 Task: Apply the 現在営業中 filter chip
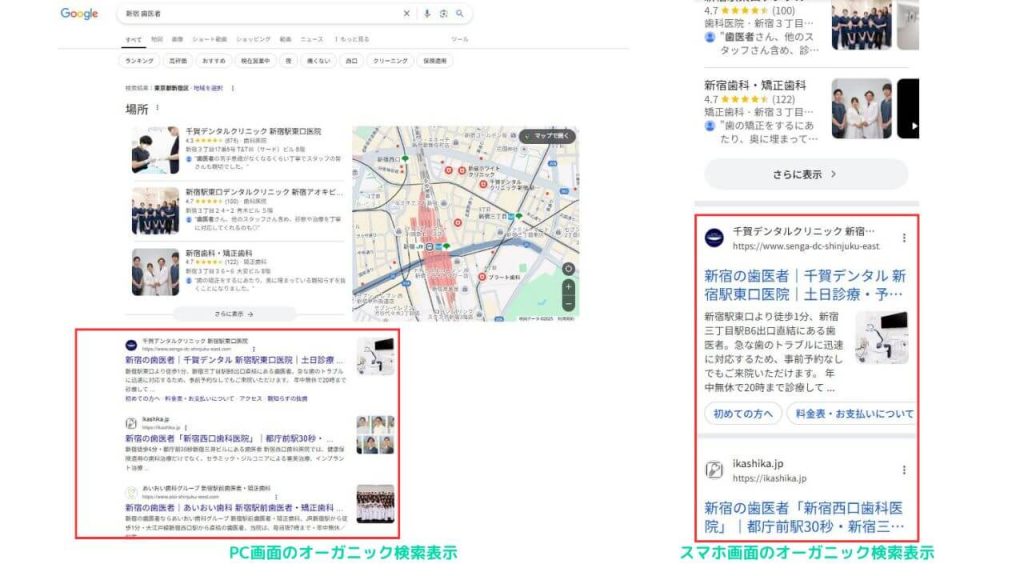255,61
